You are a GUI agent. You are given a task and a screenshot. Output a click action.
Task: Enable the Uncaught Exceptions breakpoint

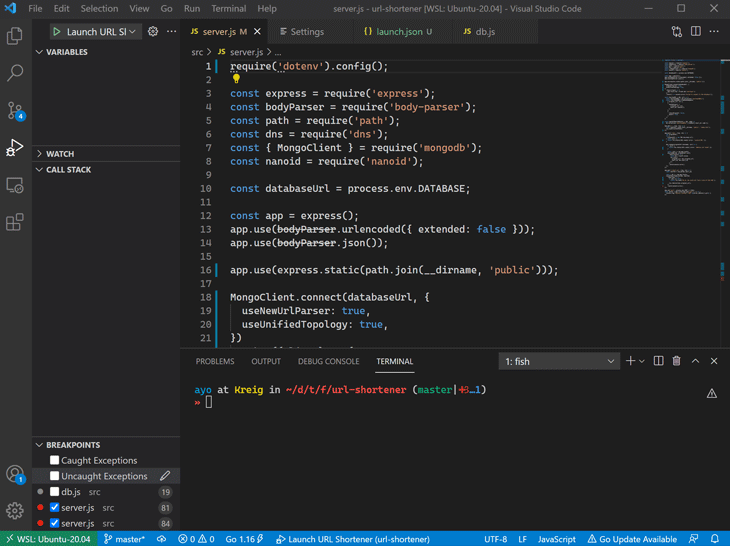point(54,476)
